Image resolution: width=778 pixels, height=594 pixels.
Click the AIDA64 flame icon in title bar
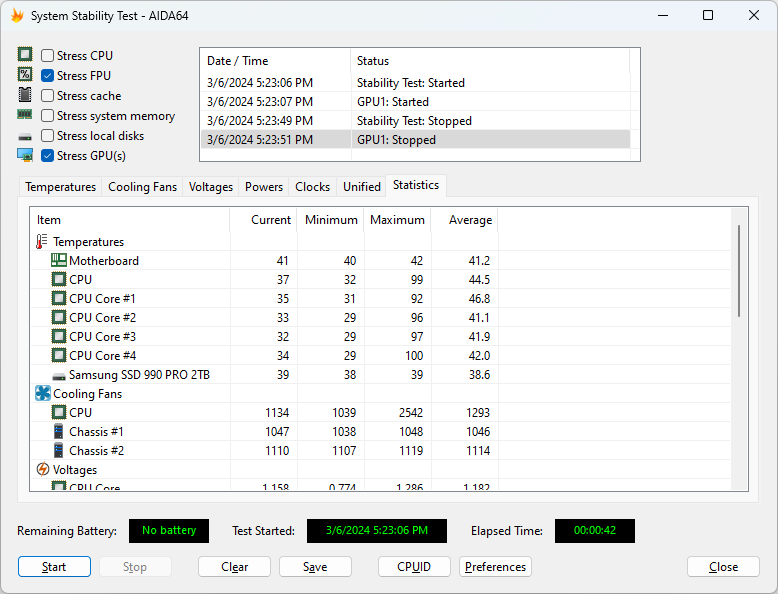pyautogui.click(x=17, y=16)
